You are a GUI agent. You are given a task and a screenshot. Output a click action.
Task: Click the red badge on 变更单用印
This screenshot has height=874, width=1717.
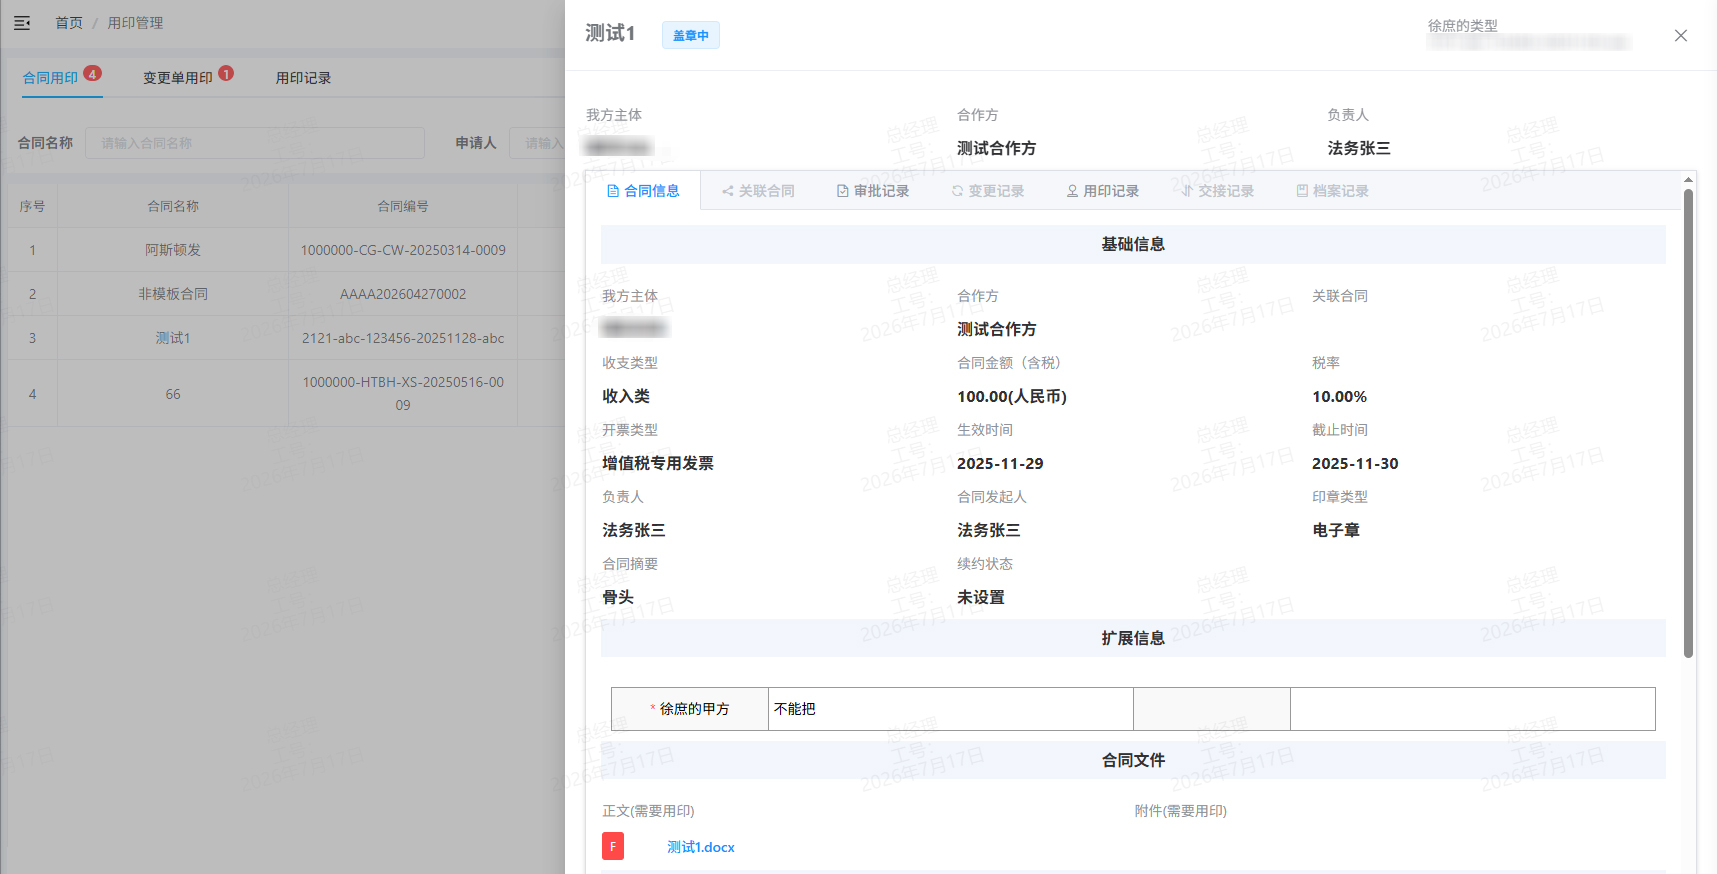[226, 73]
